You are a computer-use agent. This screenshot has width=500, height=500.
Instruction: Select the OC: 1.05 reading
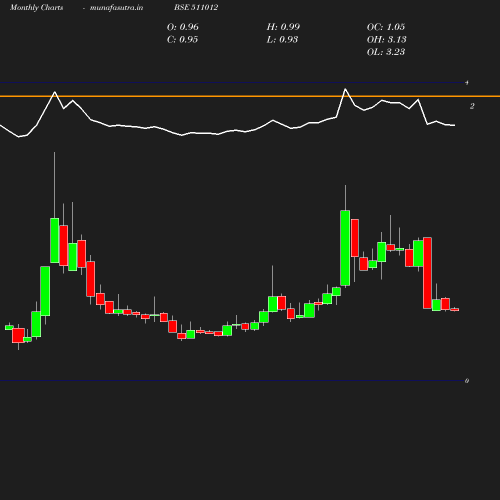point(386,27)
